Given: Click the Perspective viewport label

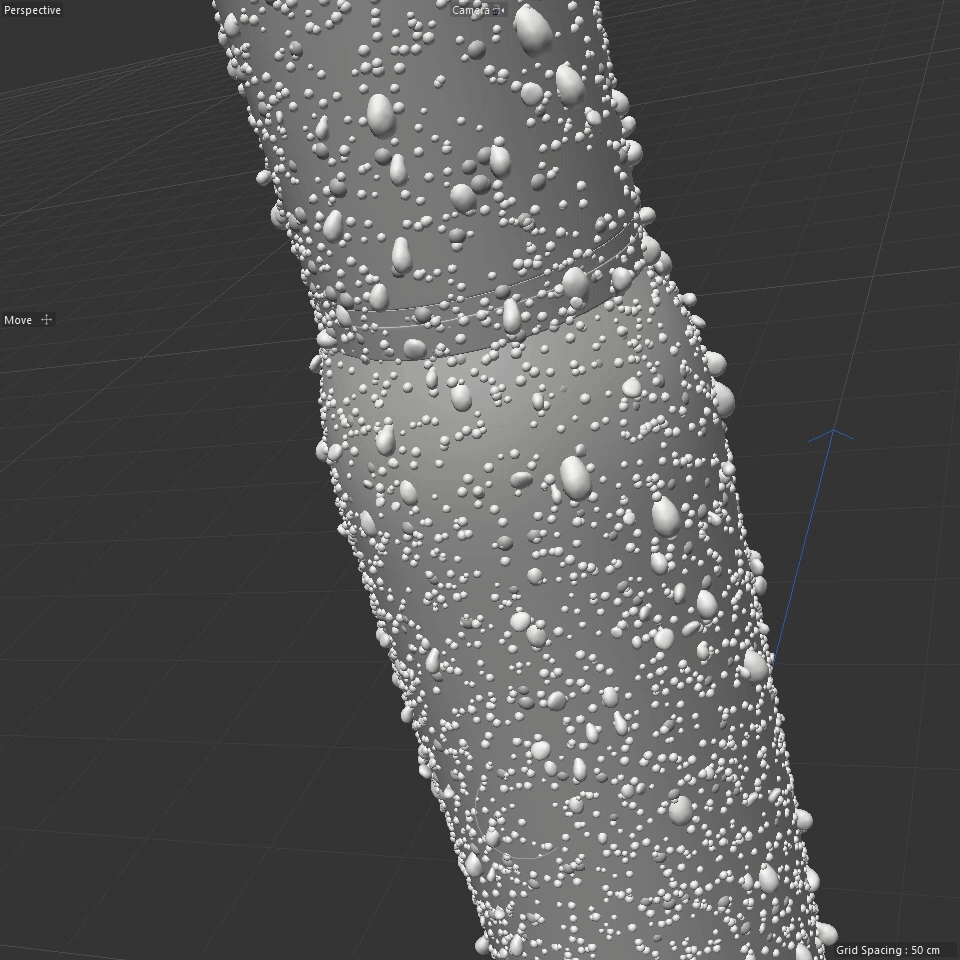Looking at the screenshot, I should (x=32, y=10).
